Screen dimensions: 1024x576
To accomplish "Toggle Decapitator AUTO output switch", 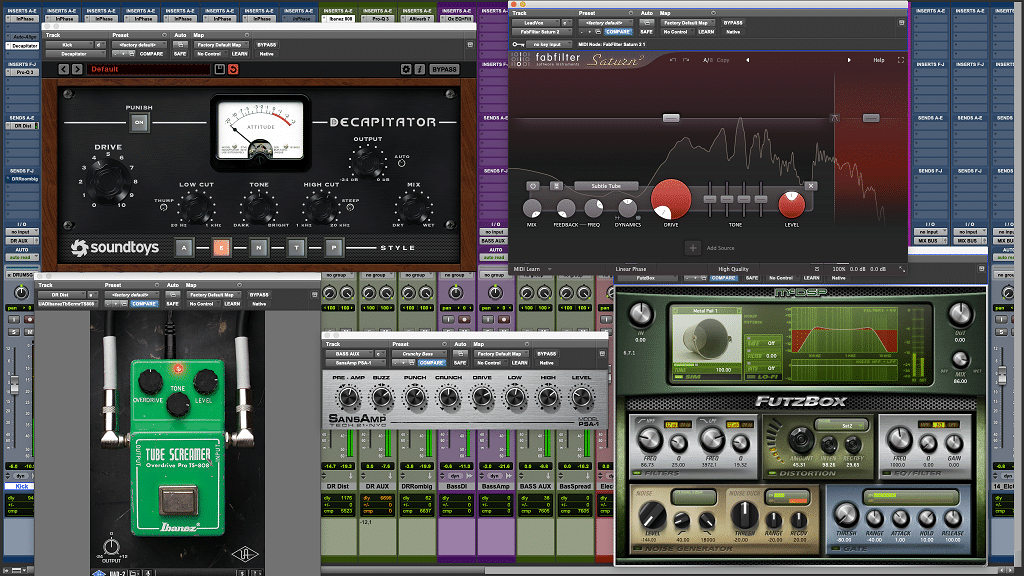I will (402, 163).
